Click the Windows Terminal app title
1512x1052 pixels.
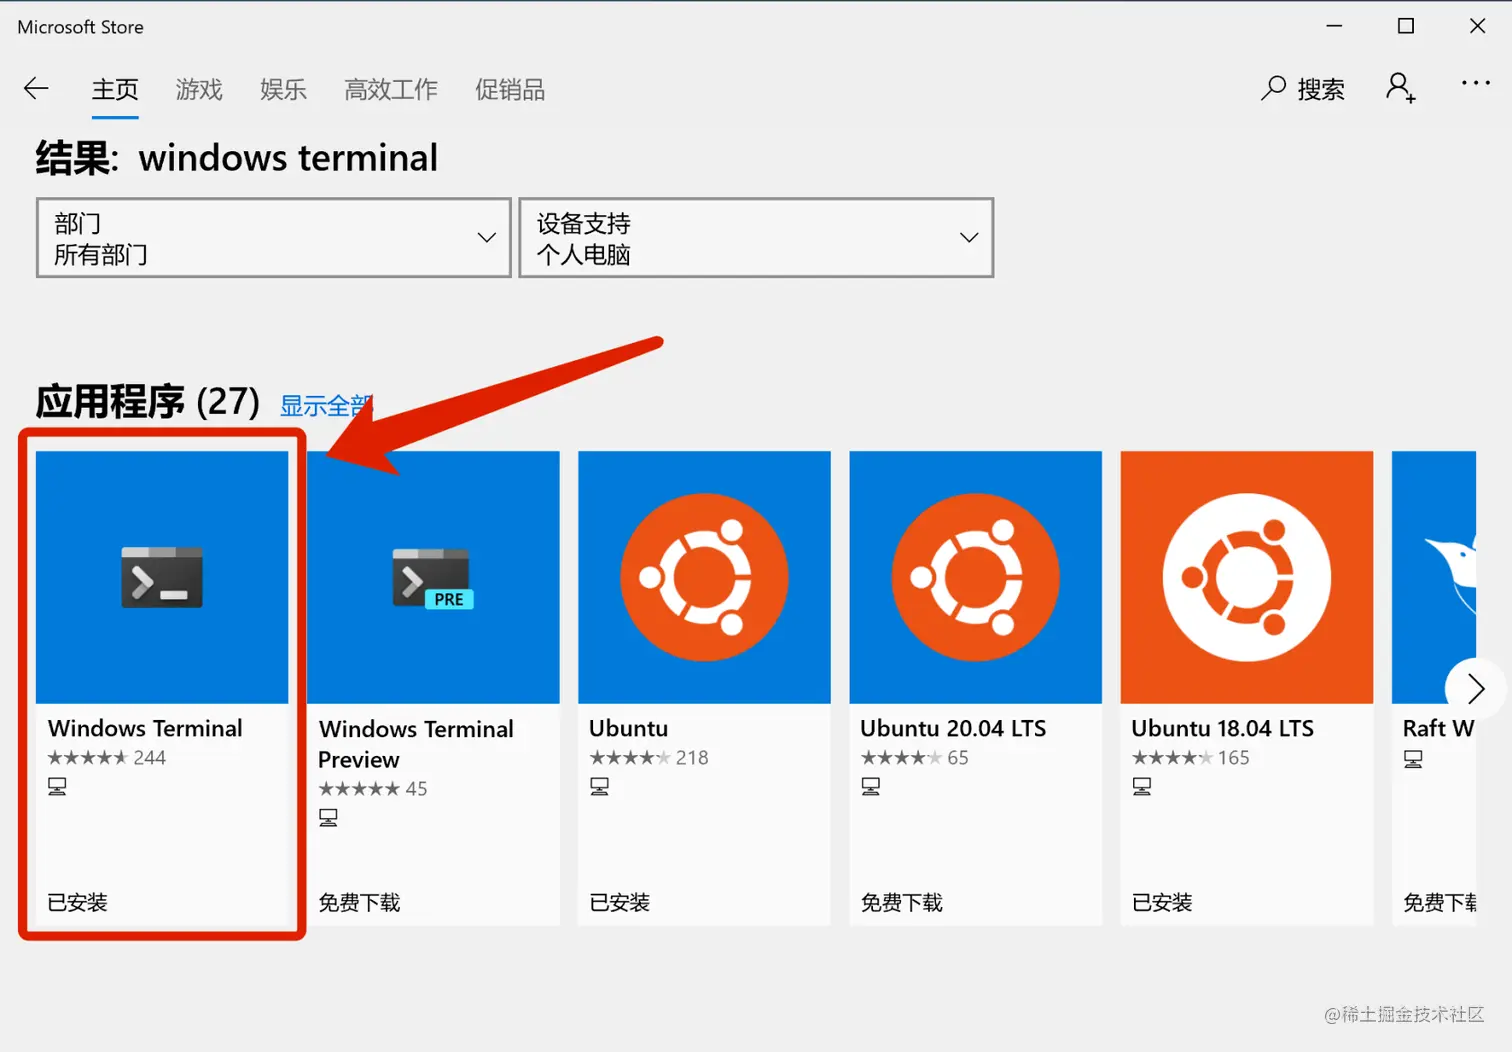145,728
